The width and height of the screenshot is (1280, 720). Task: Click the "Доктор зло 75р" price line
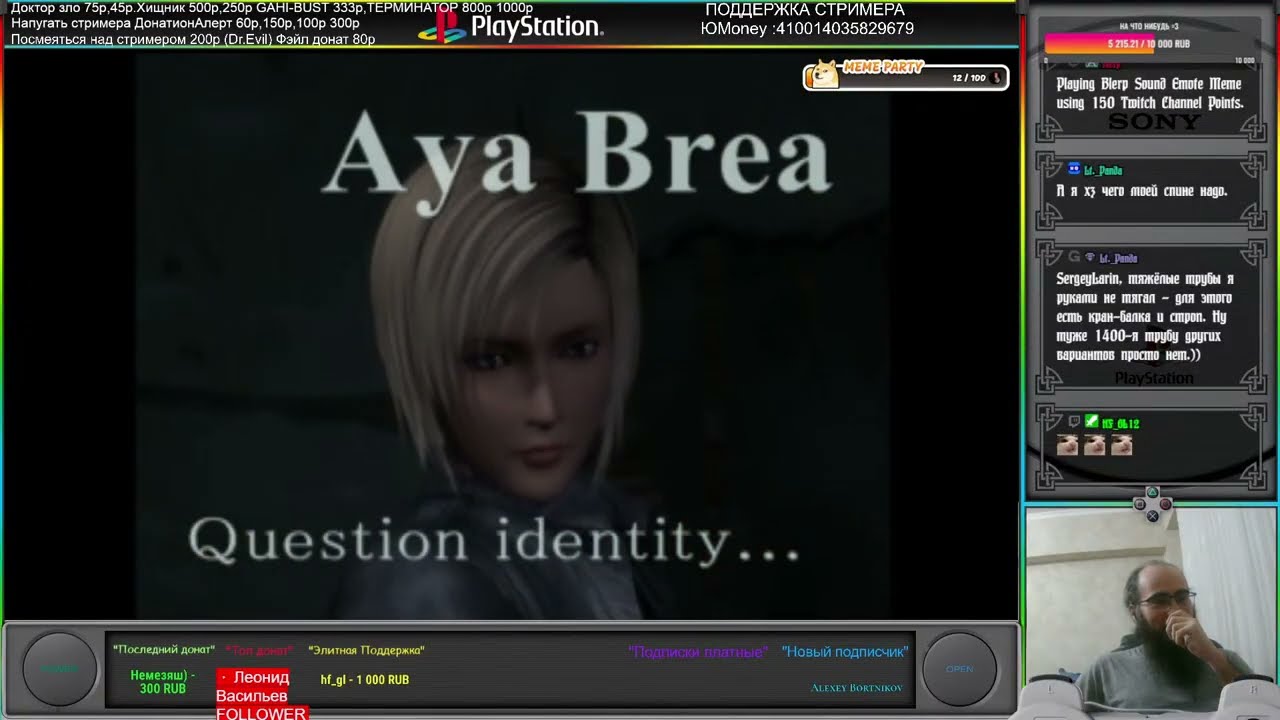(272, 7)
